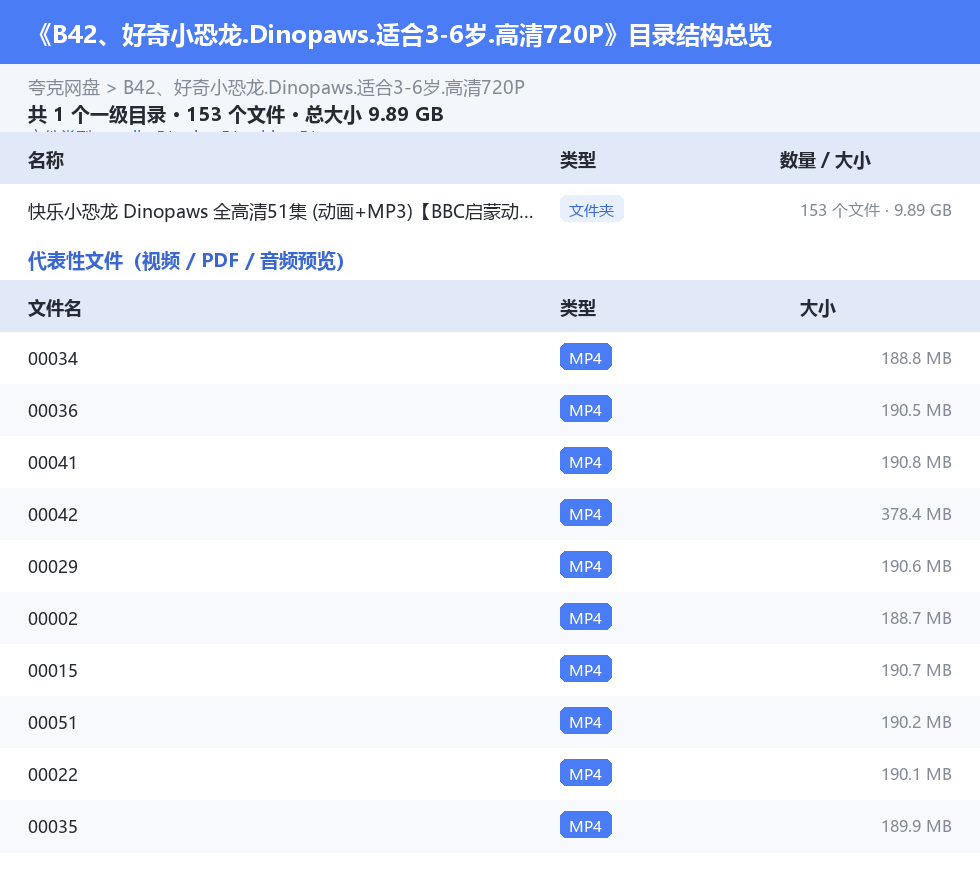Viewport: 980px width, 884px height.
Task: Click MP4 badge for file 00042
Action: pyautogui.click(x=586, y=513)
